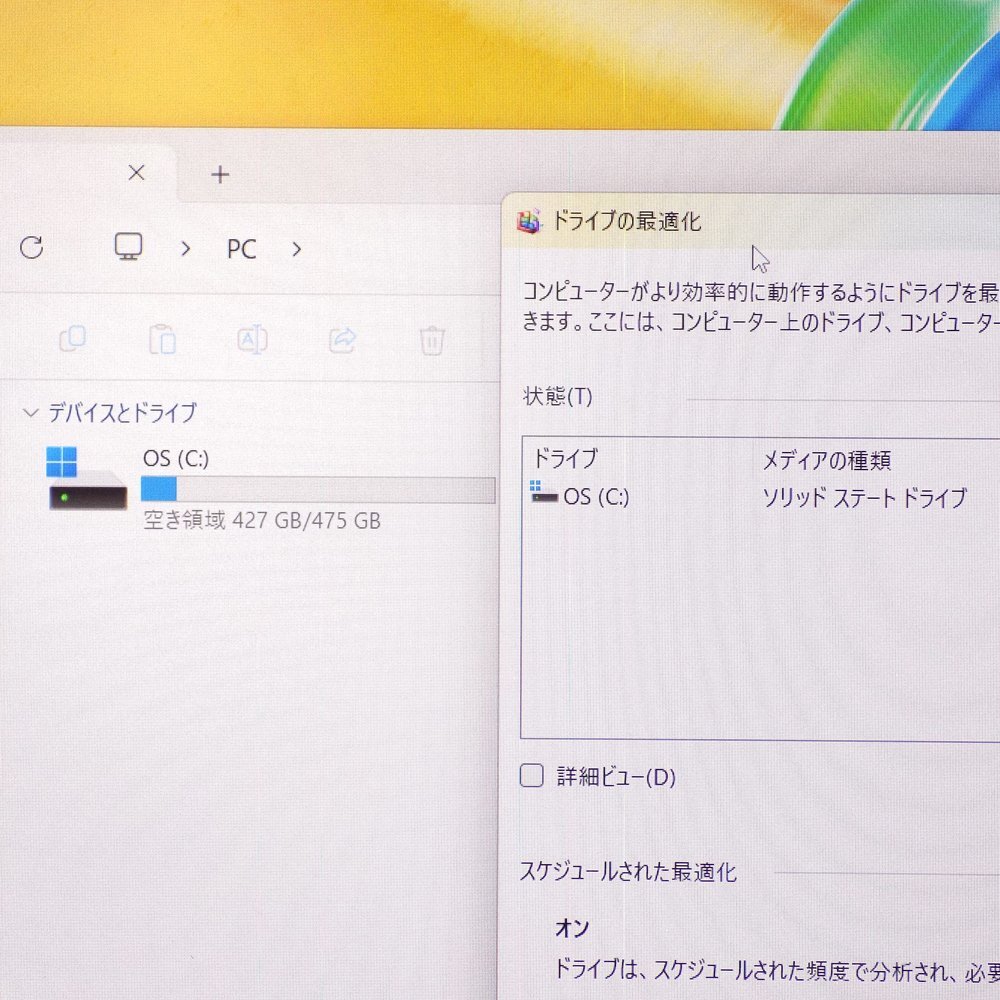Click the ドライブ column header
Image resolution: width=1000 pixels, height=1000 pixels.
coord(565,458)
